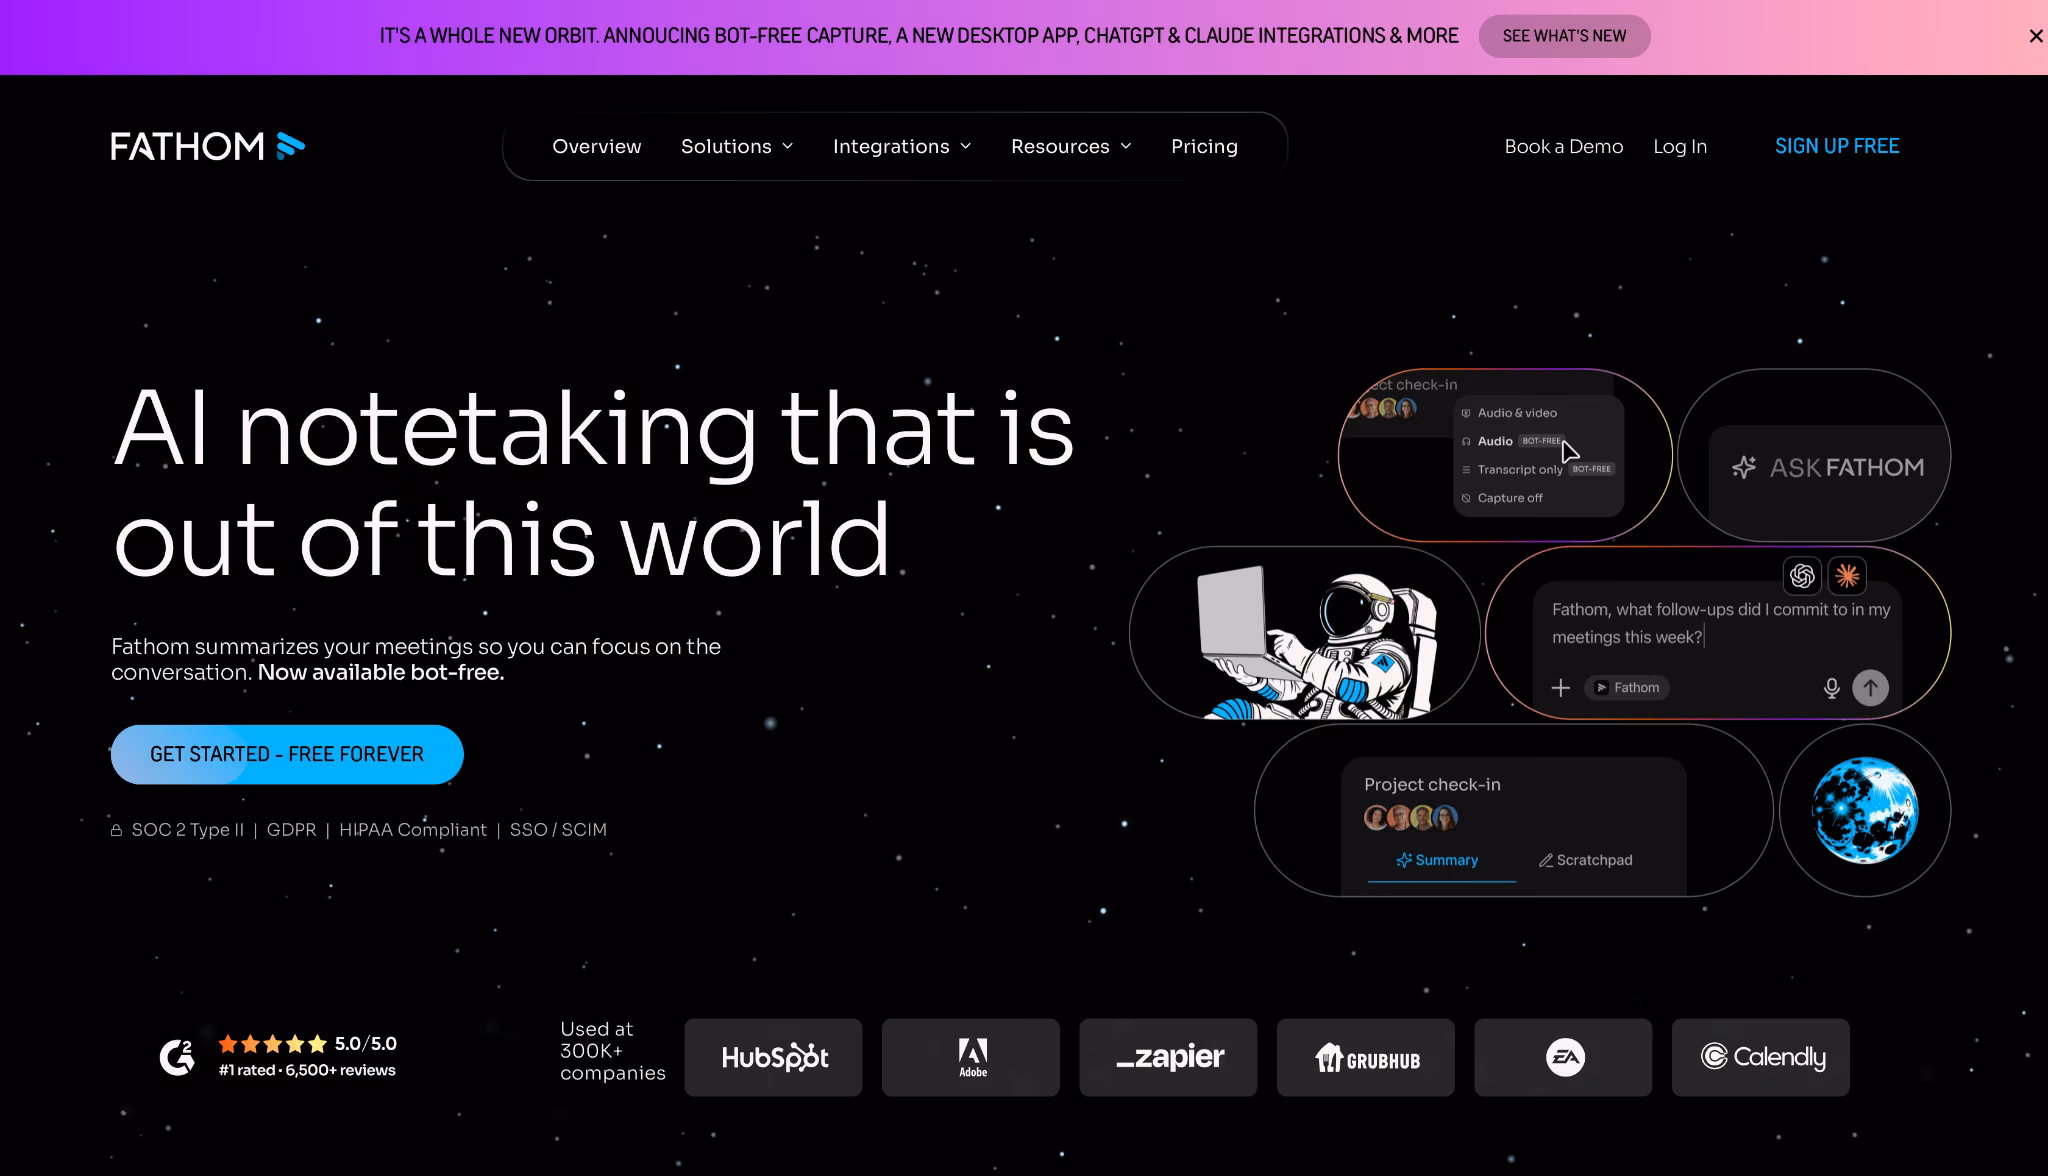
Task: Click the prompt text about follow-ups
Action: point(1721,623)
